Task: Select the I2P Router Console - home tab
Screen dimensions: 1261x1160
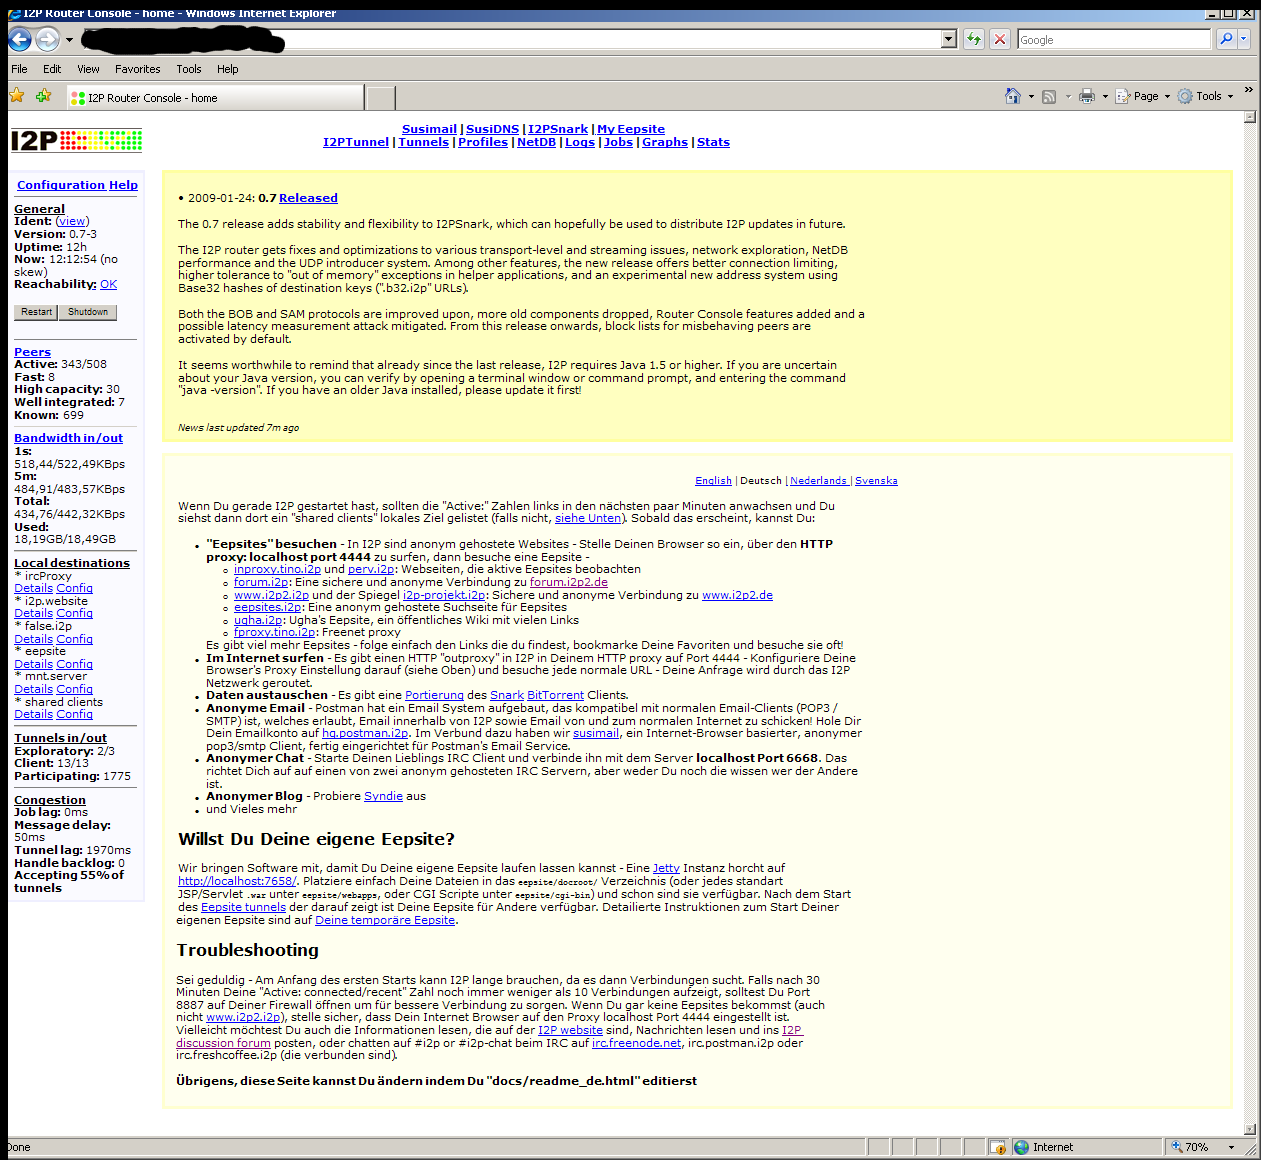Action: tap(215, 98)
